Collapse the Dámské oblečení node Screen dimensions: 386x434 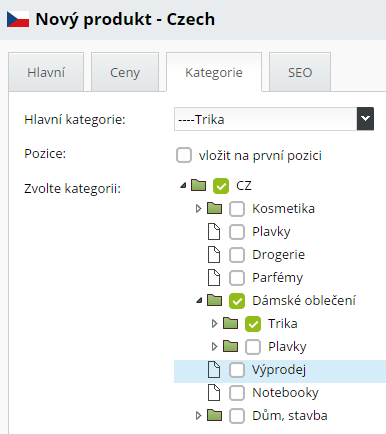tap(199, 301)
